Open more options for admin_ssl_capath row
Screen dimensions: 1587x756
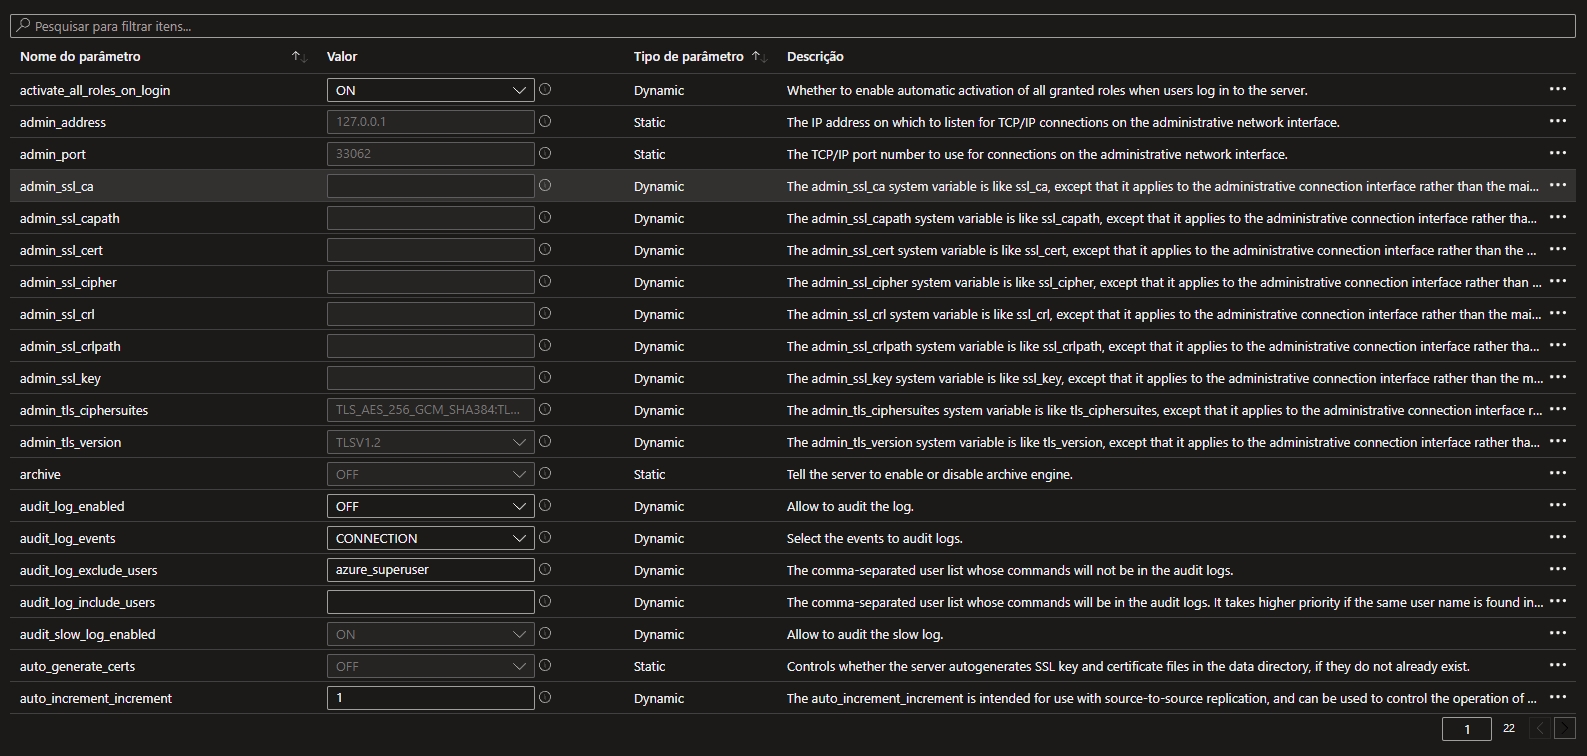click(1557, 217)
